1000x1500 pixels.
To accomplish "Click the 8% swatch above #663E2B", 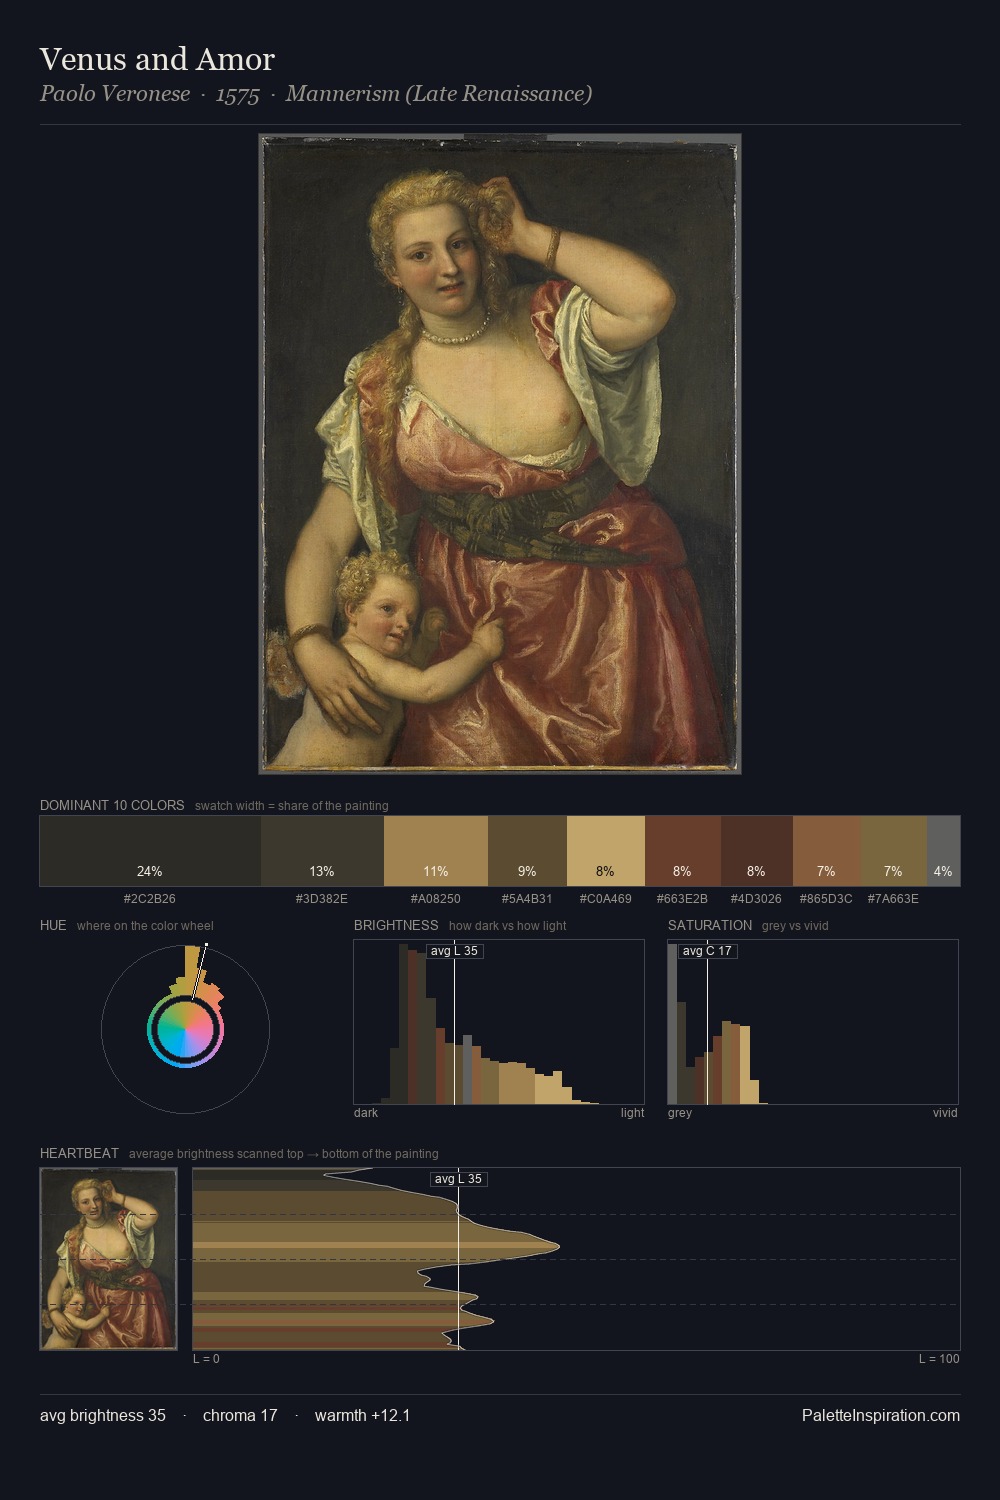I will point(683,851).
